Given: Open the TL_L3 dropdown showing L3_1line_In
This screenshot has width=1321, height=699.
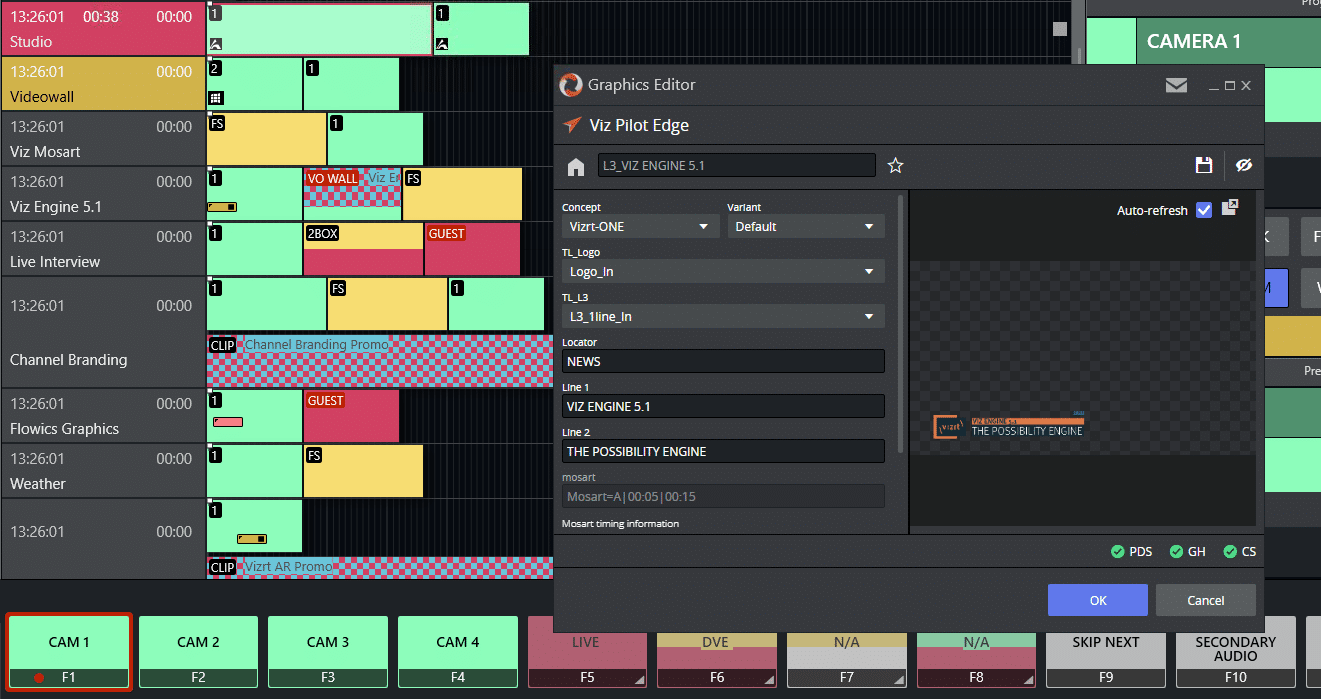Looking at the screenshot, I should pyautogui.click(x=722, y=317).
